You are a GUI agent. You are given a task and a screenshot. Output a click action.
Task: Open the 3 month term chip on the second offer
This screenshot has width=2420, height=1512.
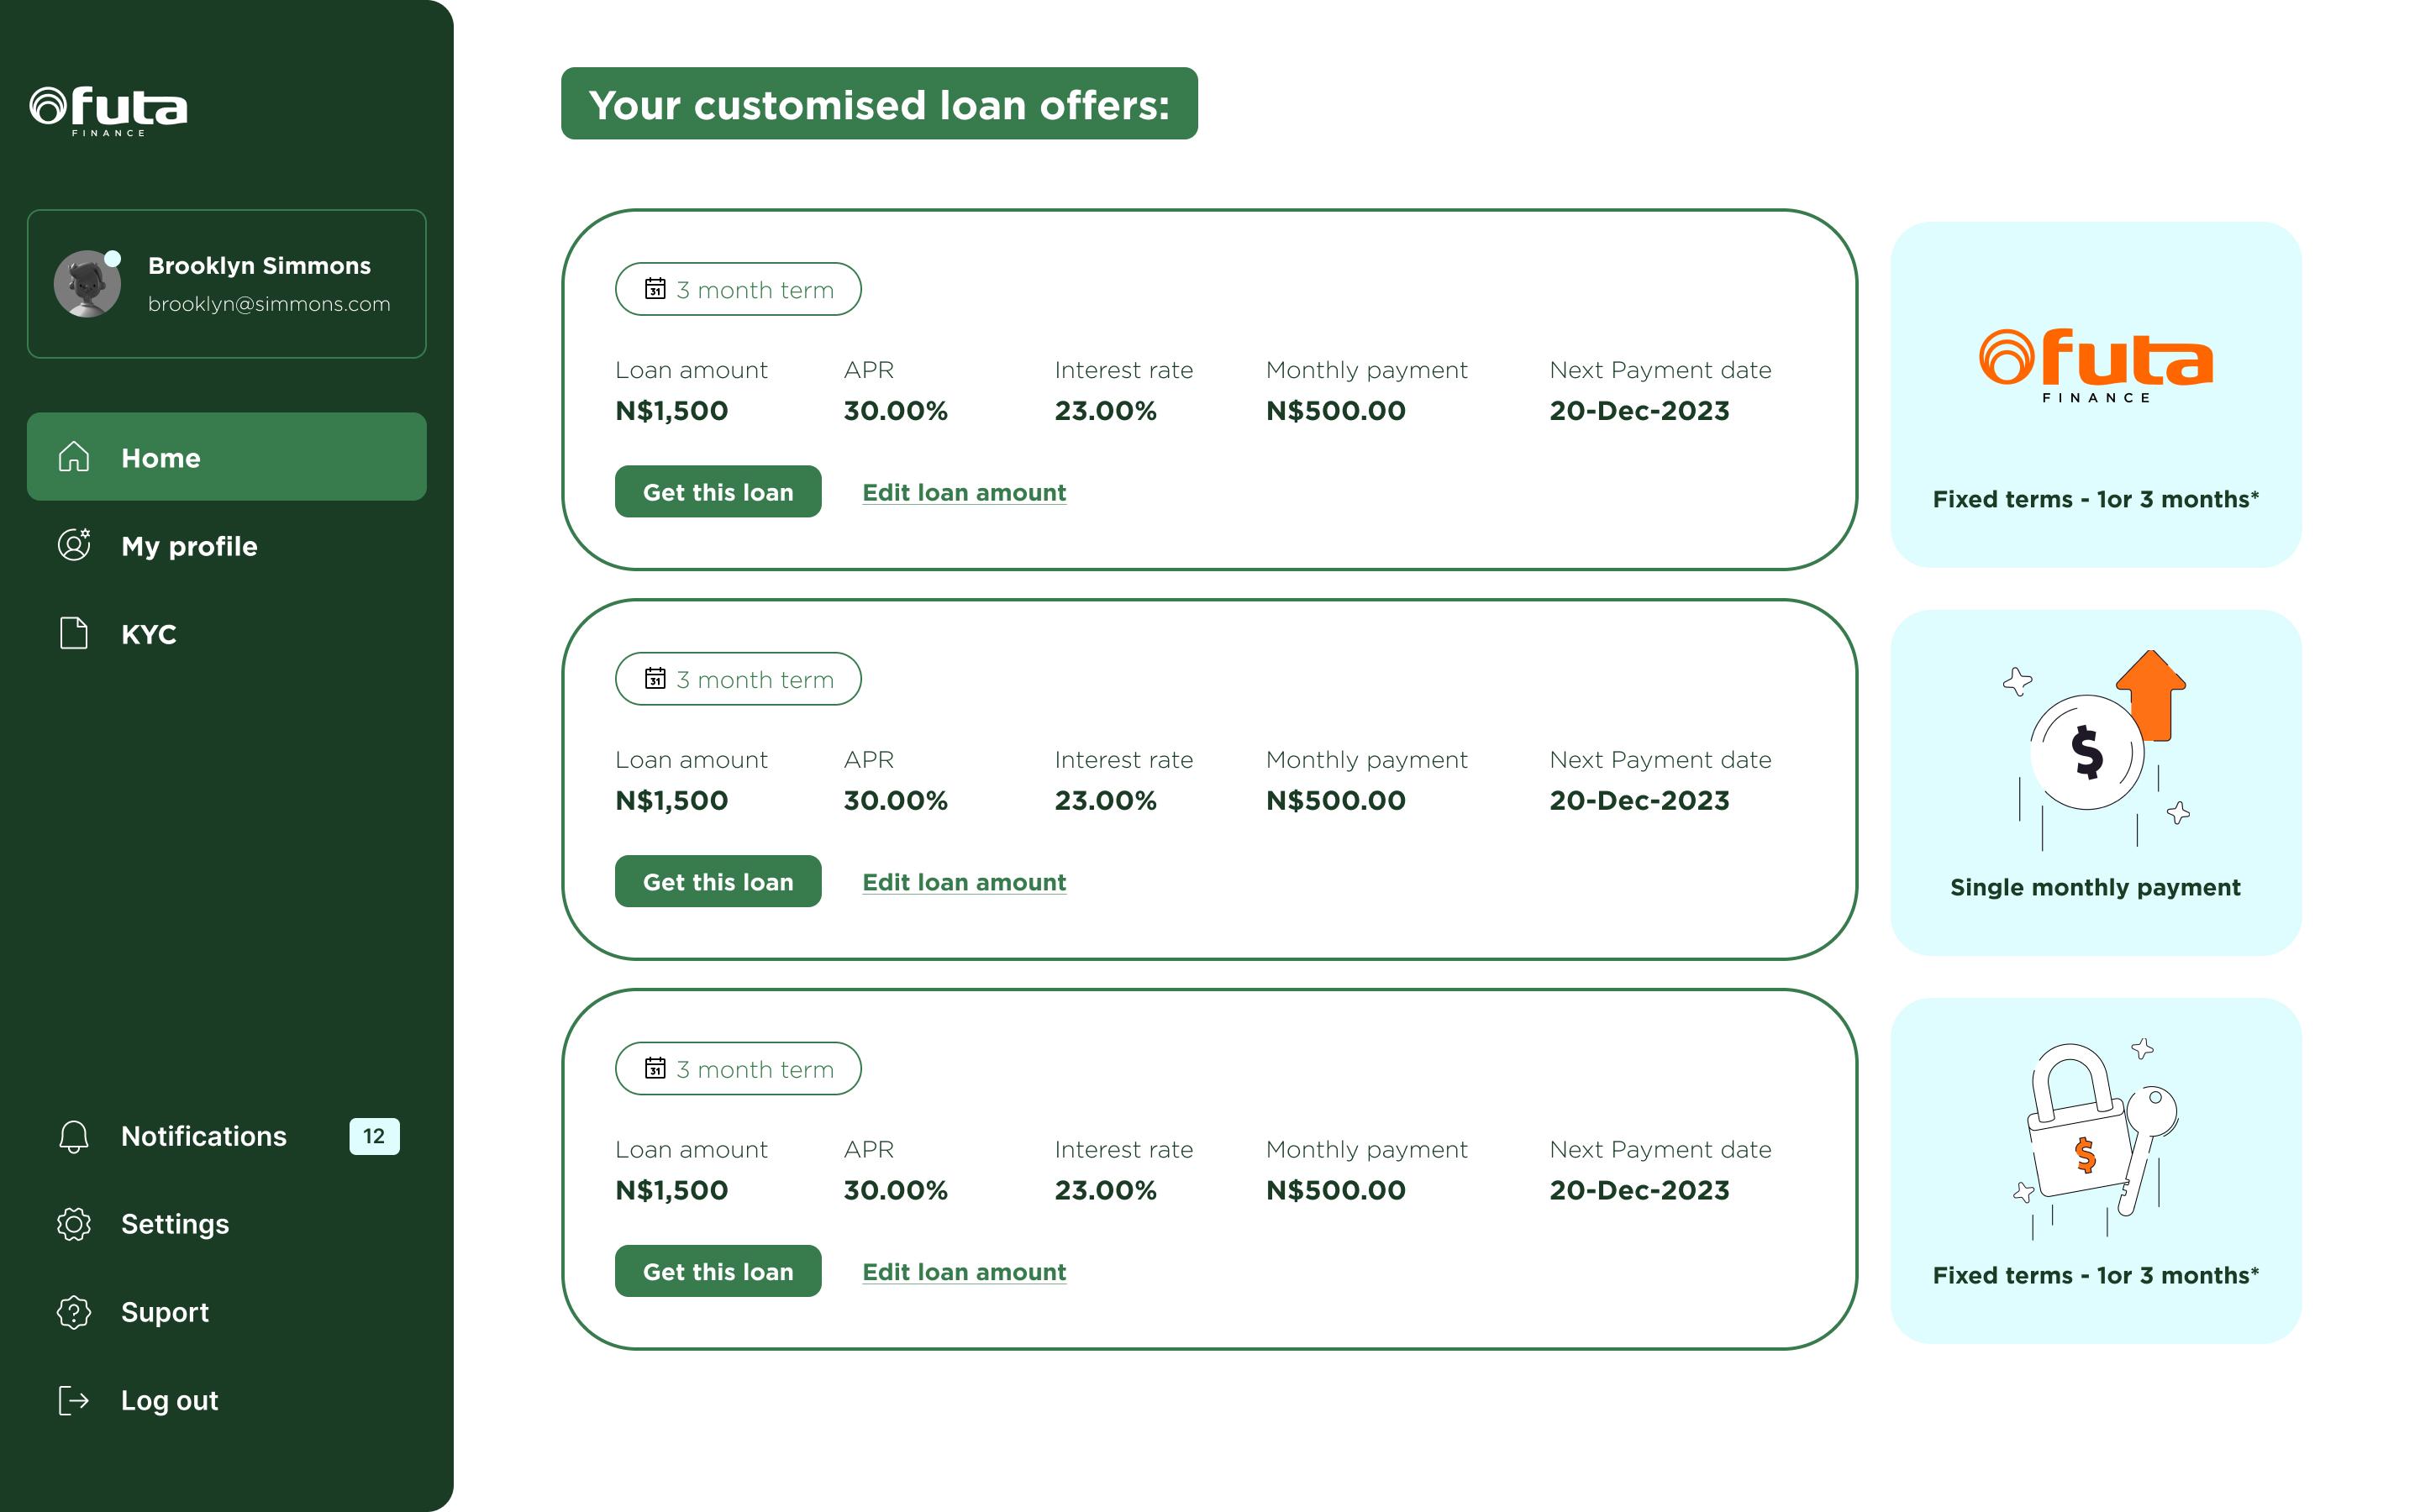point(738,679)
